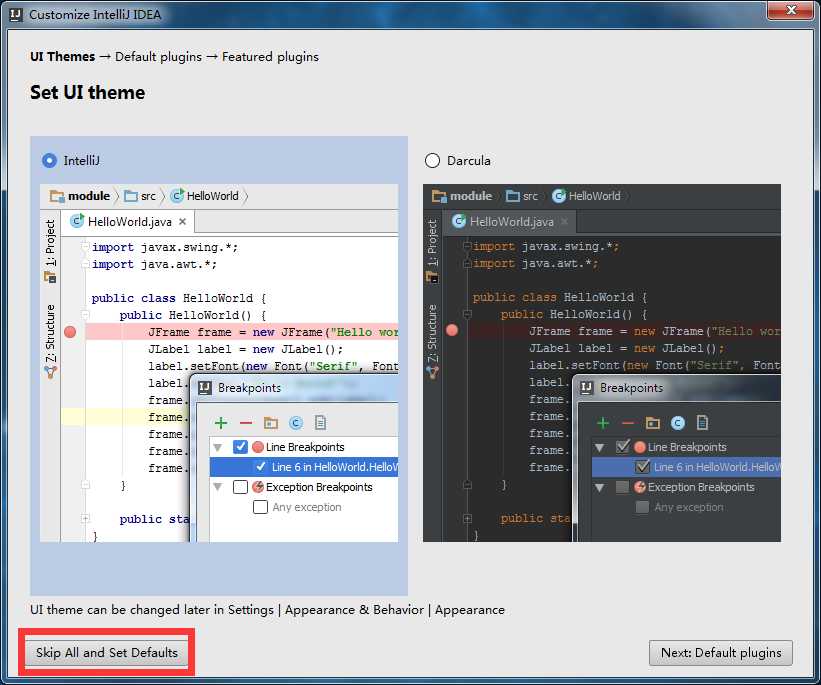Click src folder icon in Darcula preview
Screen dimensions: 821x685
point(513,196)
